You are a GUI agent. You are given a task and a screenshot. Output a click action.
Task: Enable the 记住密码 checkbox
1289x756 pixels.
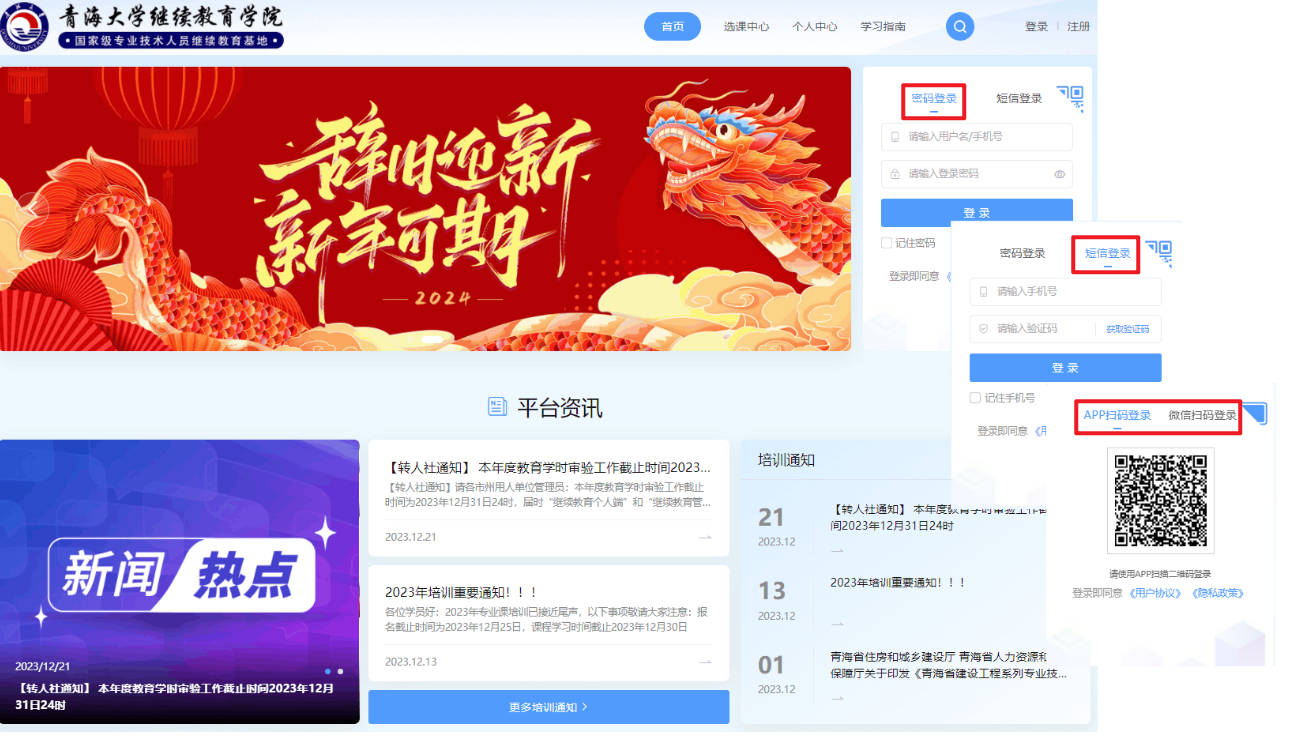(887, 243)
